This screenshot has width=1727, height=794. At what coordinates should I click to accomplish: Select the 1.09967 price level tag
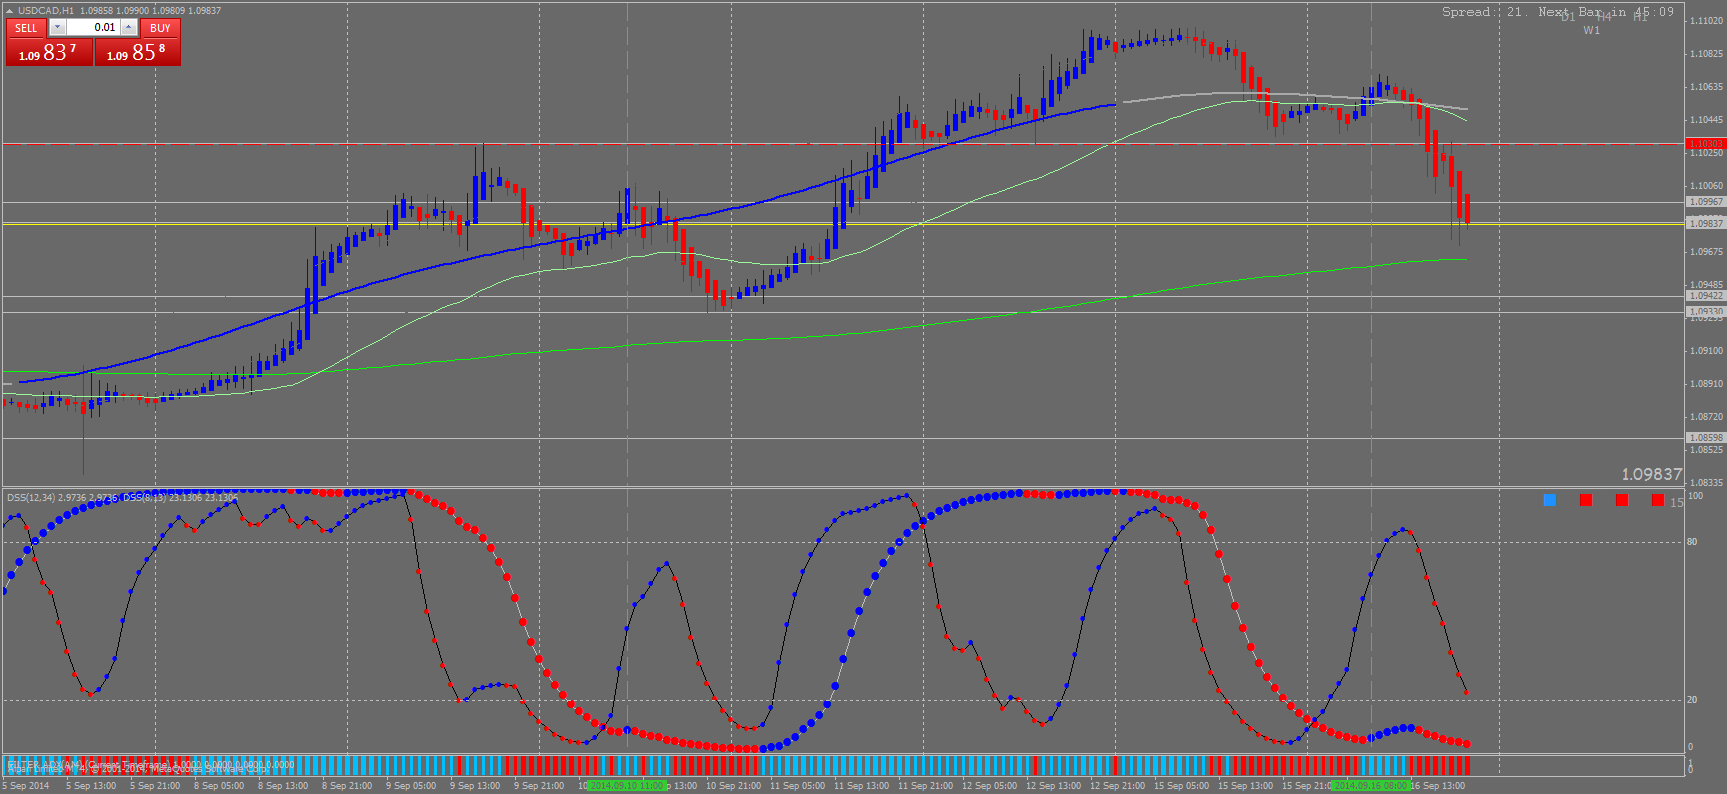(1706, 202)
